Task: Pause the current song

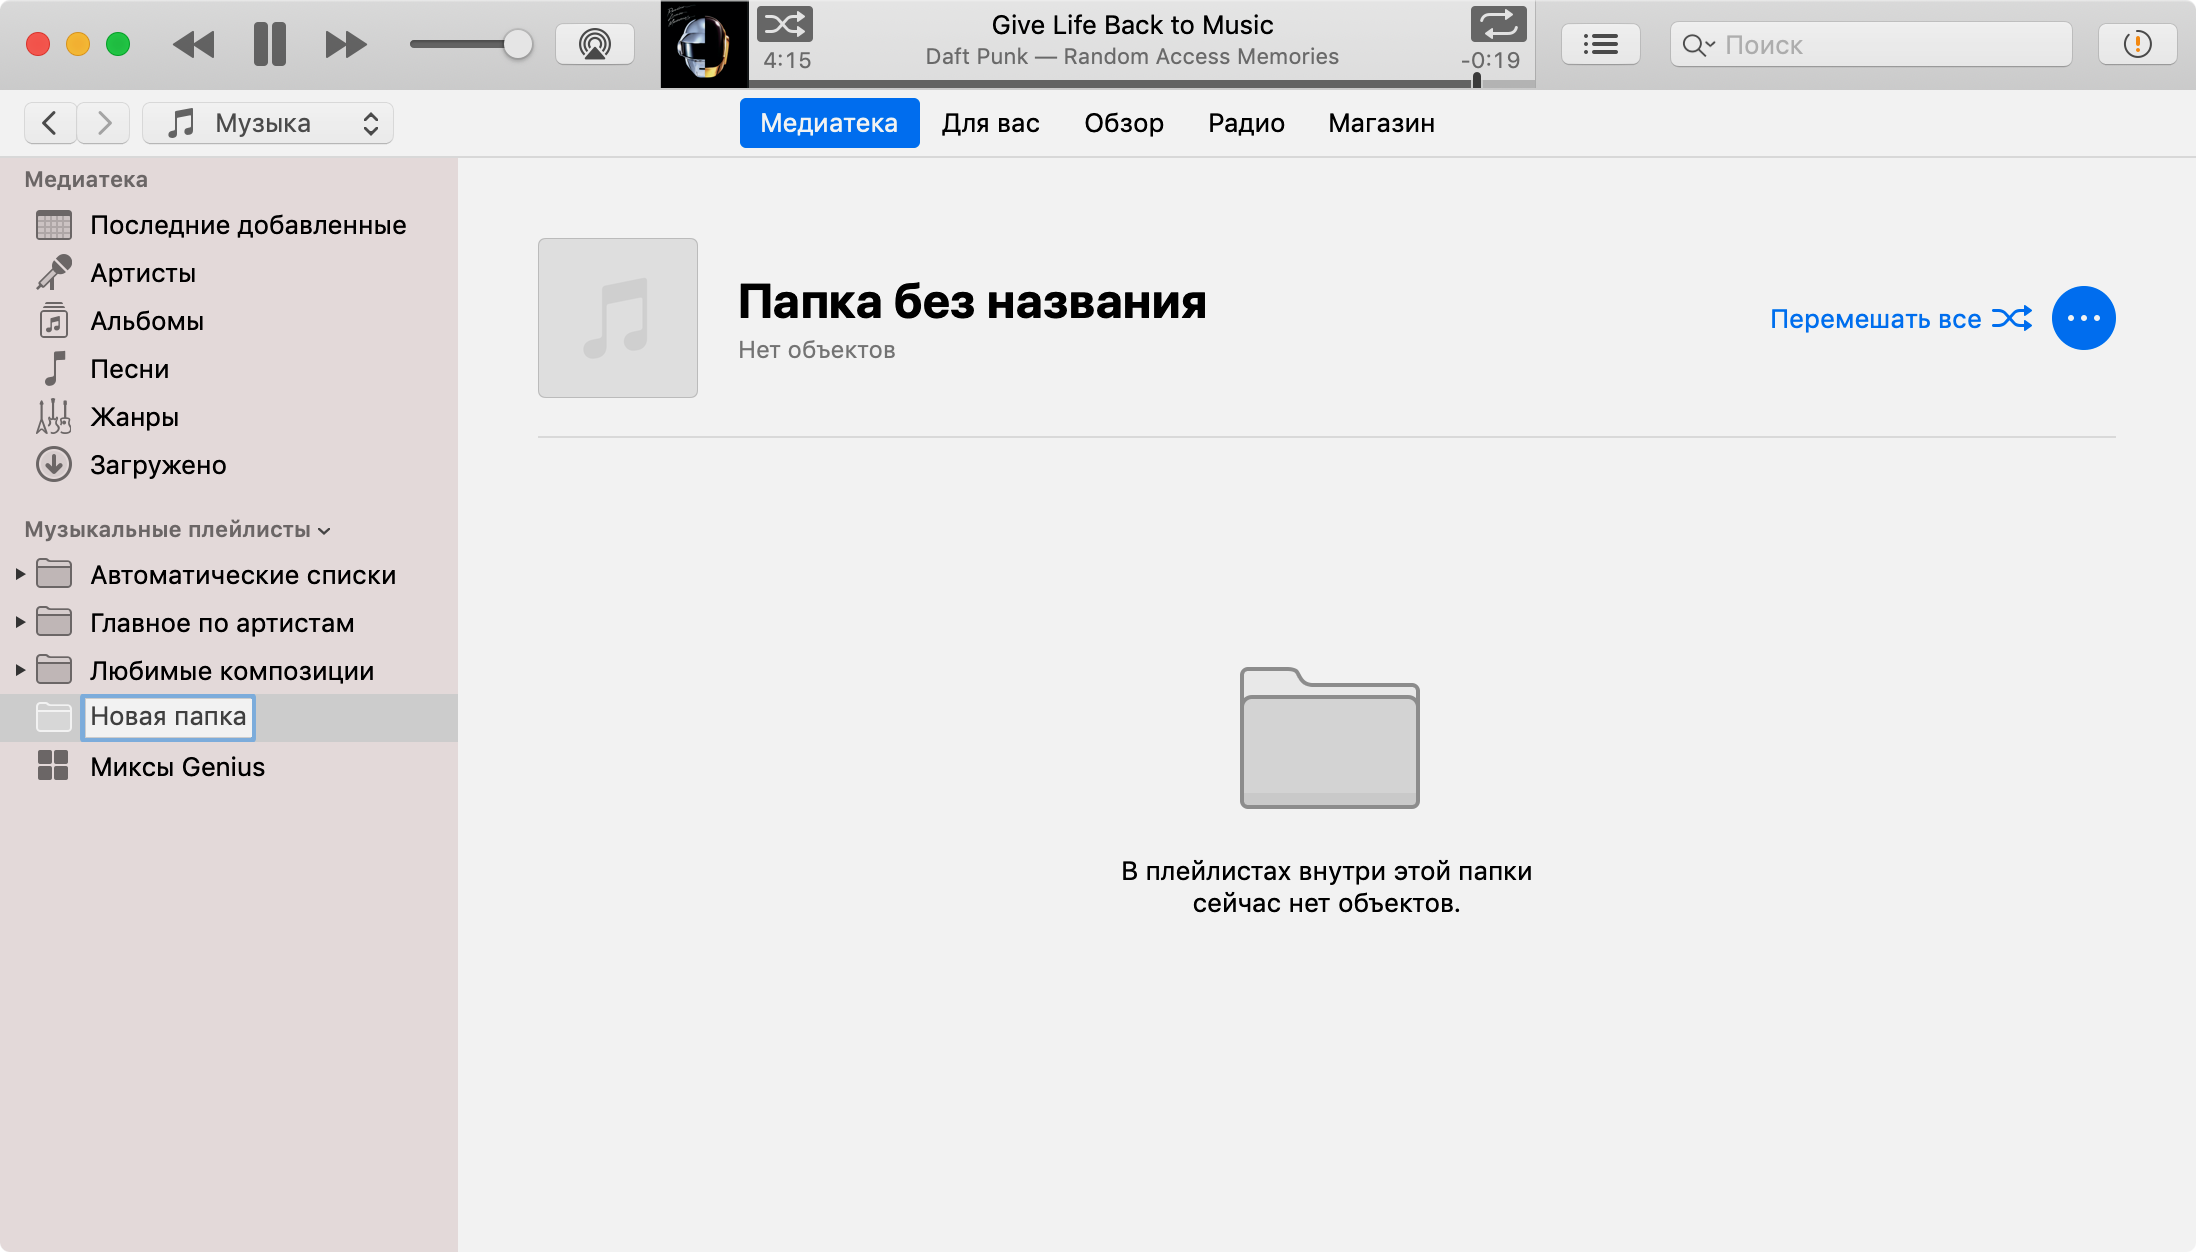Action: click(269, 44)
